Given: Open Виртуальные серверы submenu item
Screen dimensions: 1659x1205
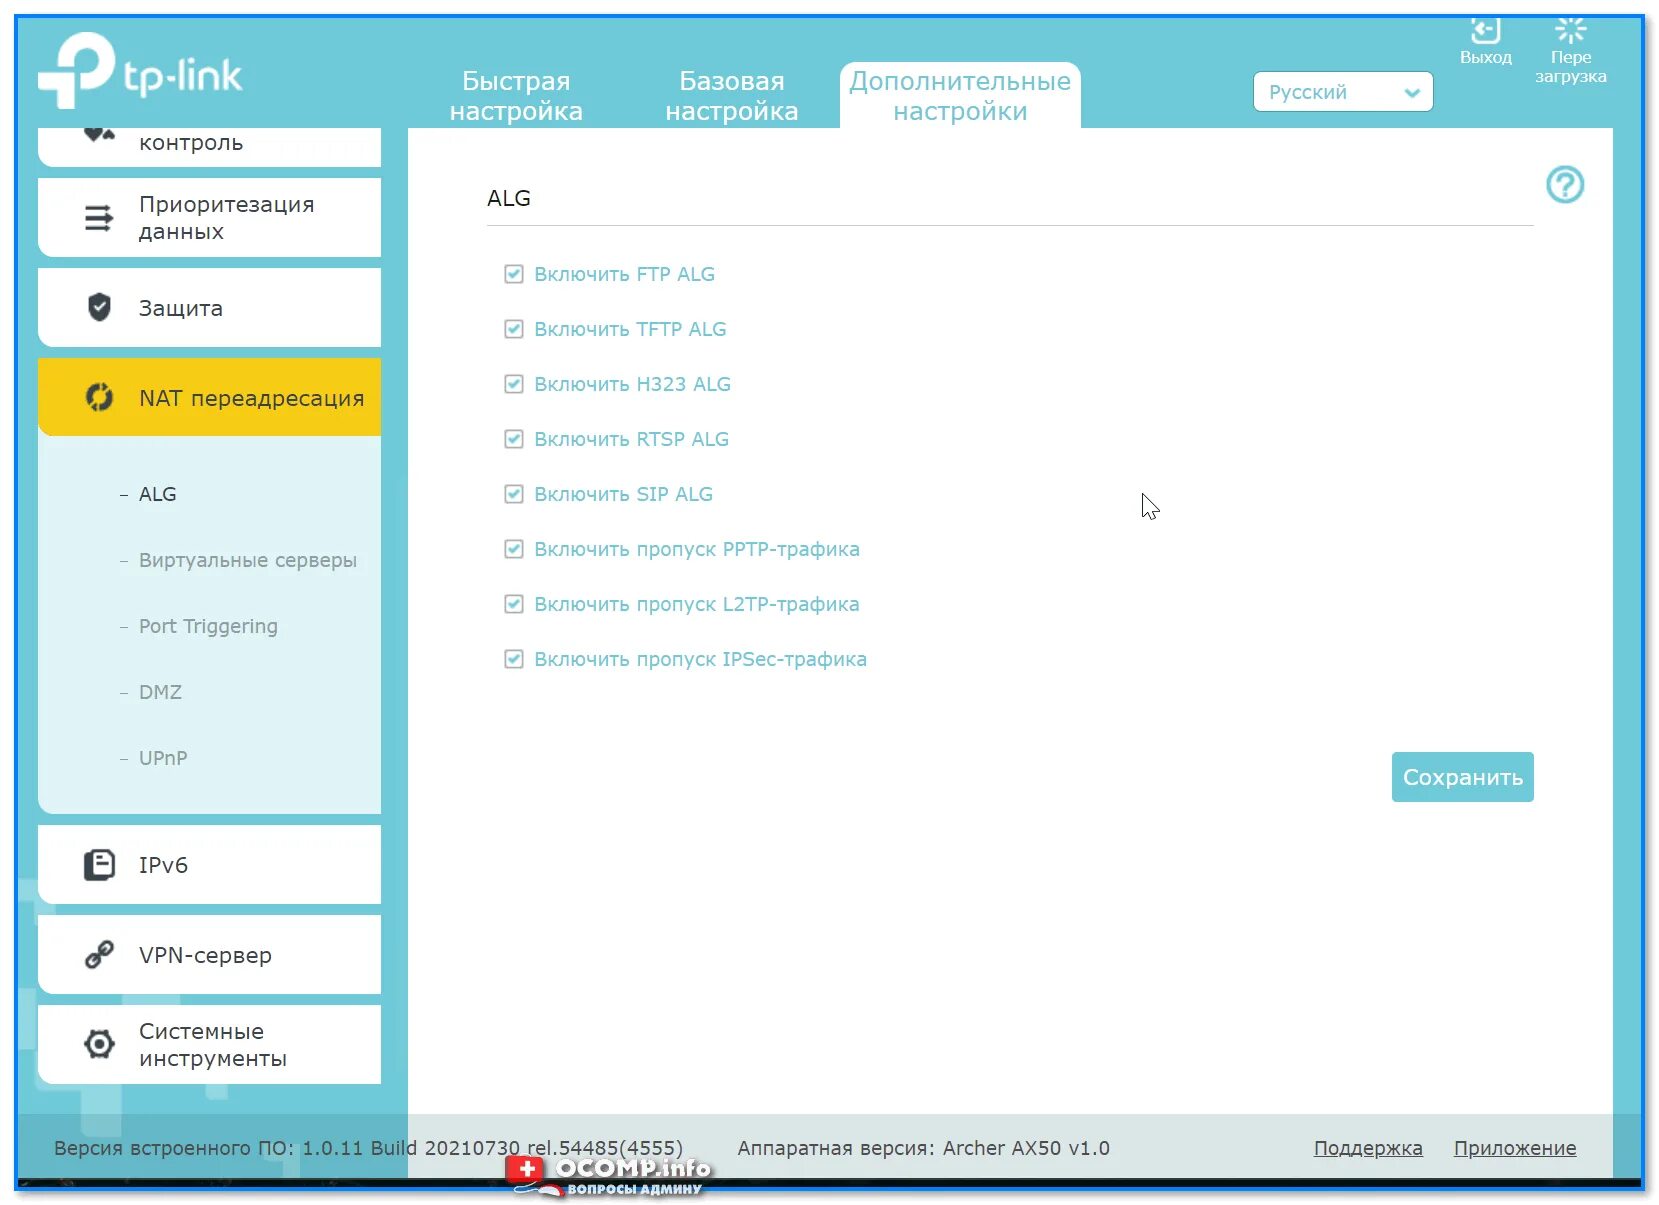Looking at the screenshot, I should pyautogui.click(x=247, y=560).
